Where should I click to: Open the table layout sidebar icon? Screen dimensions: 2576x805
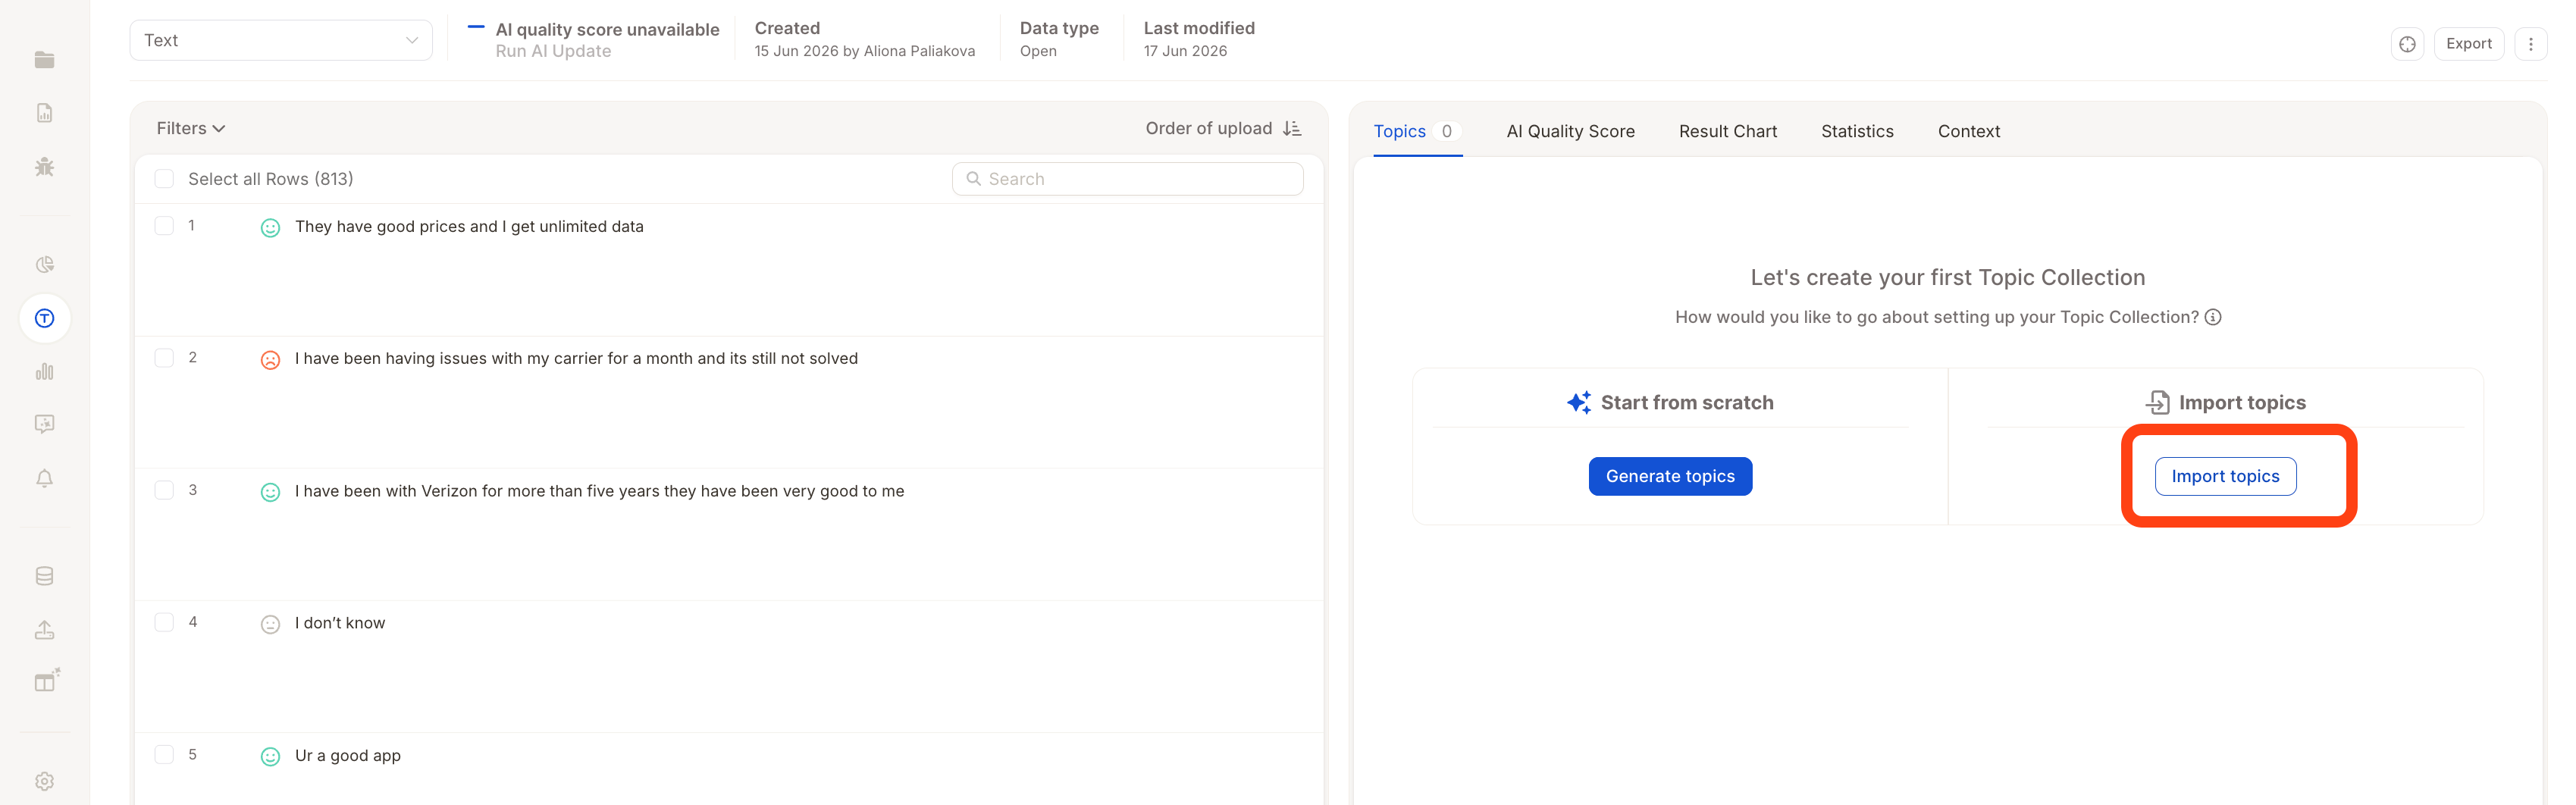click(46, 681)
